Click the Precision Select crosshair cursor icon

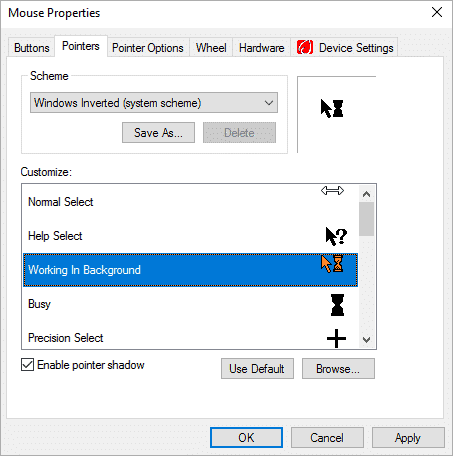(336, 338)
